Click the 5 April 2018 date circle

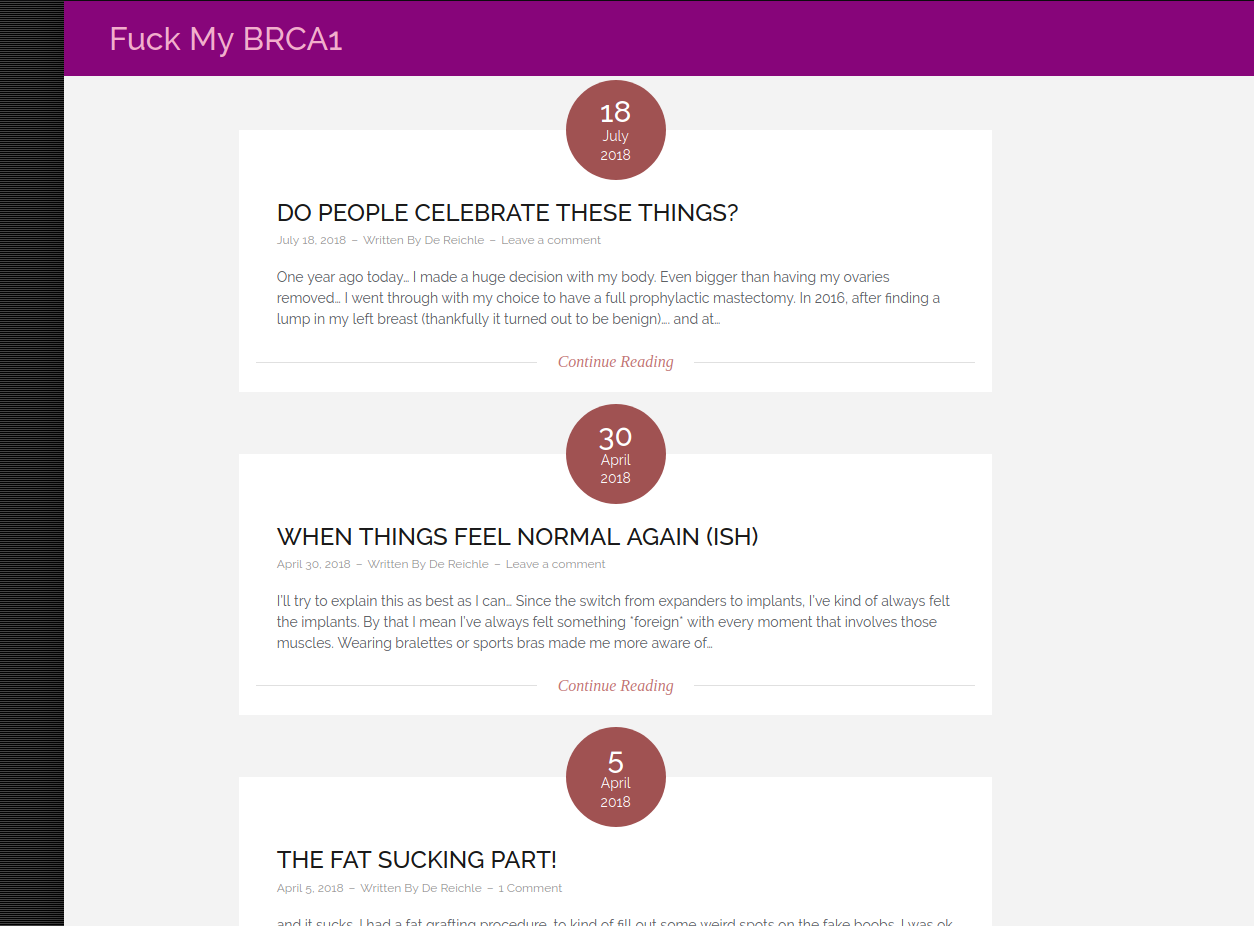tap(615, 777)
